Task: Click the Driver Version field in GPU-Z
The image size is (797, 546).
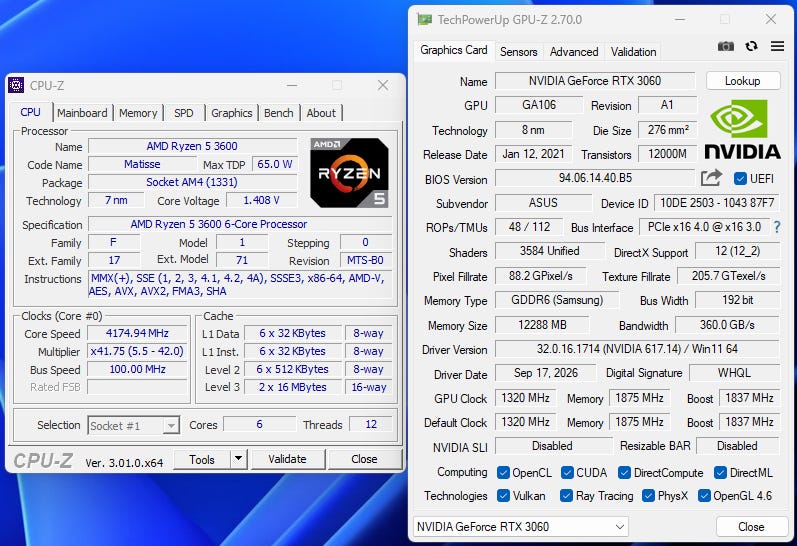Action: coord(637,349)
